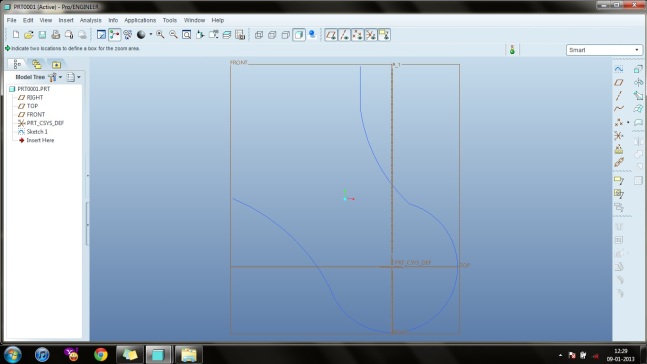Open the Model Tree settings dropdown

(55, 77)
